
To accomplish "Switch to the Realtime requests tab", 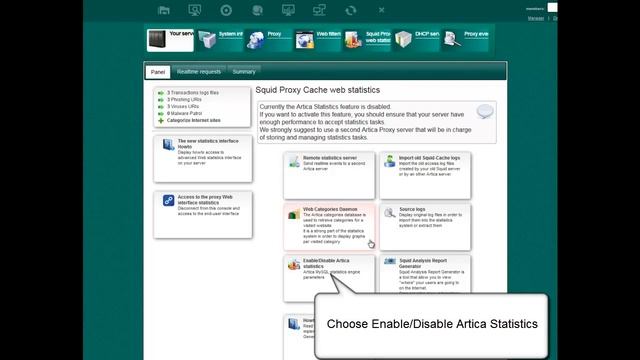I will click(199, 71).
